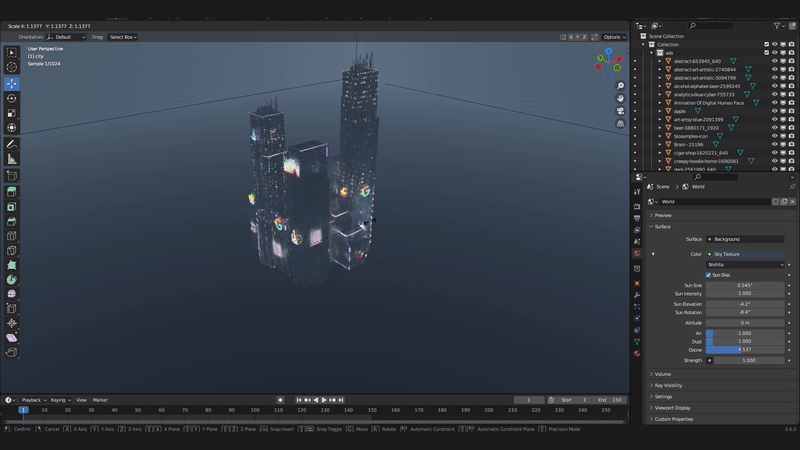
Task: Select the Shear tool
Action: coord(12,338)
